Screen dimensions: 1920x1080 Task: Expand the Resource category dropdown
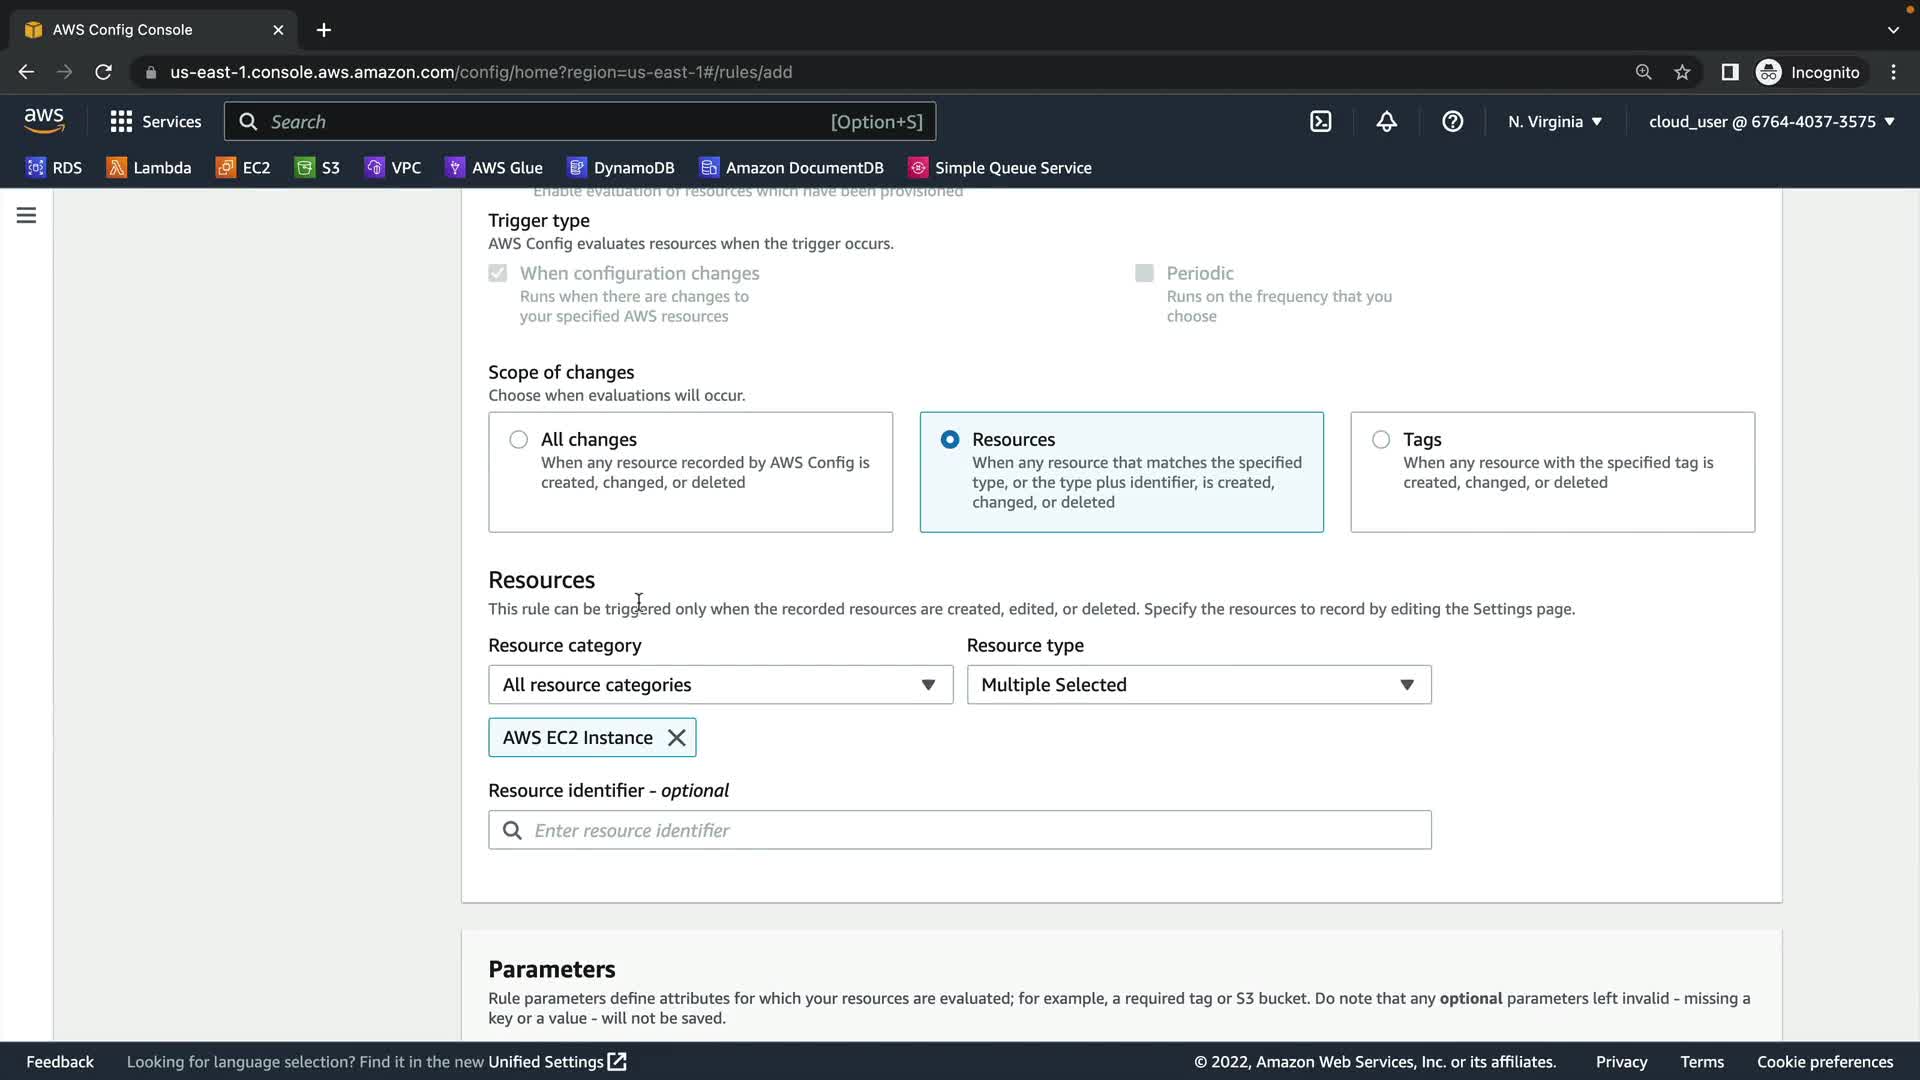click(720, 685)
